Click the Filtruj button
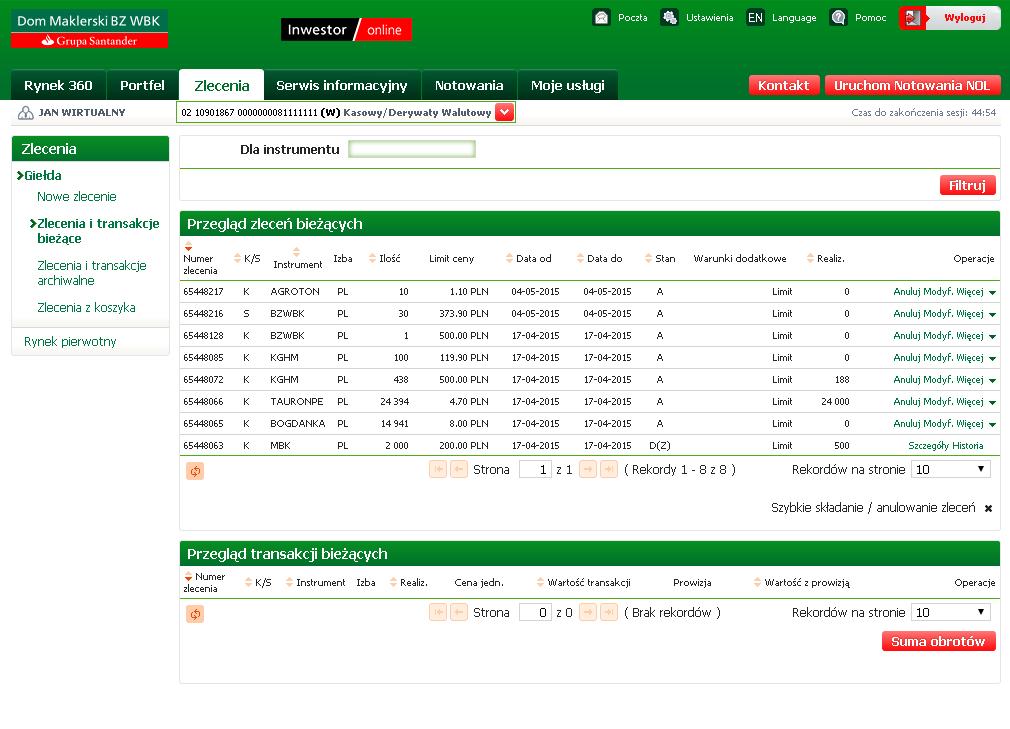This screenshot has height=729, width=1010. click(967, 185)
